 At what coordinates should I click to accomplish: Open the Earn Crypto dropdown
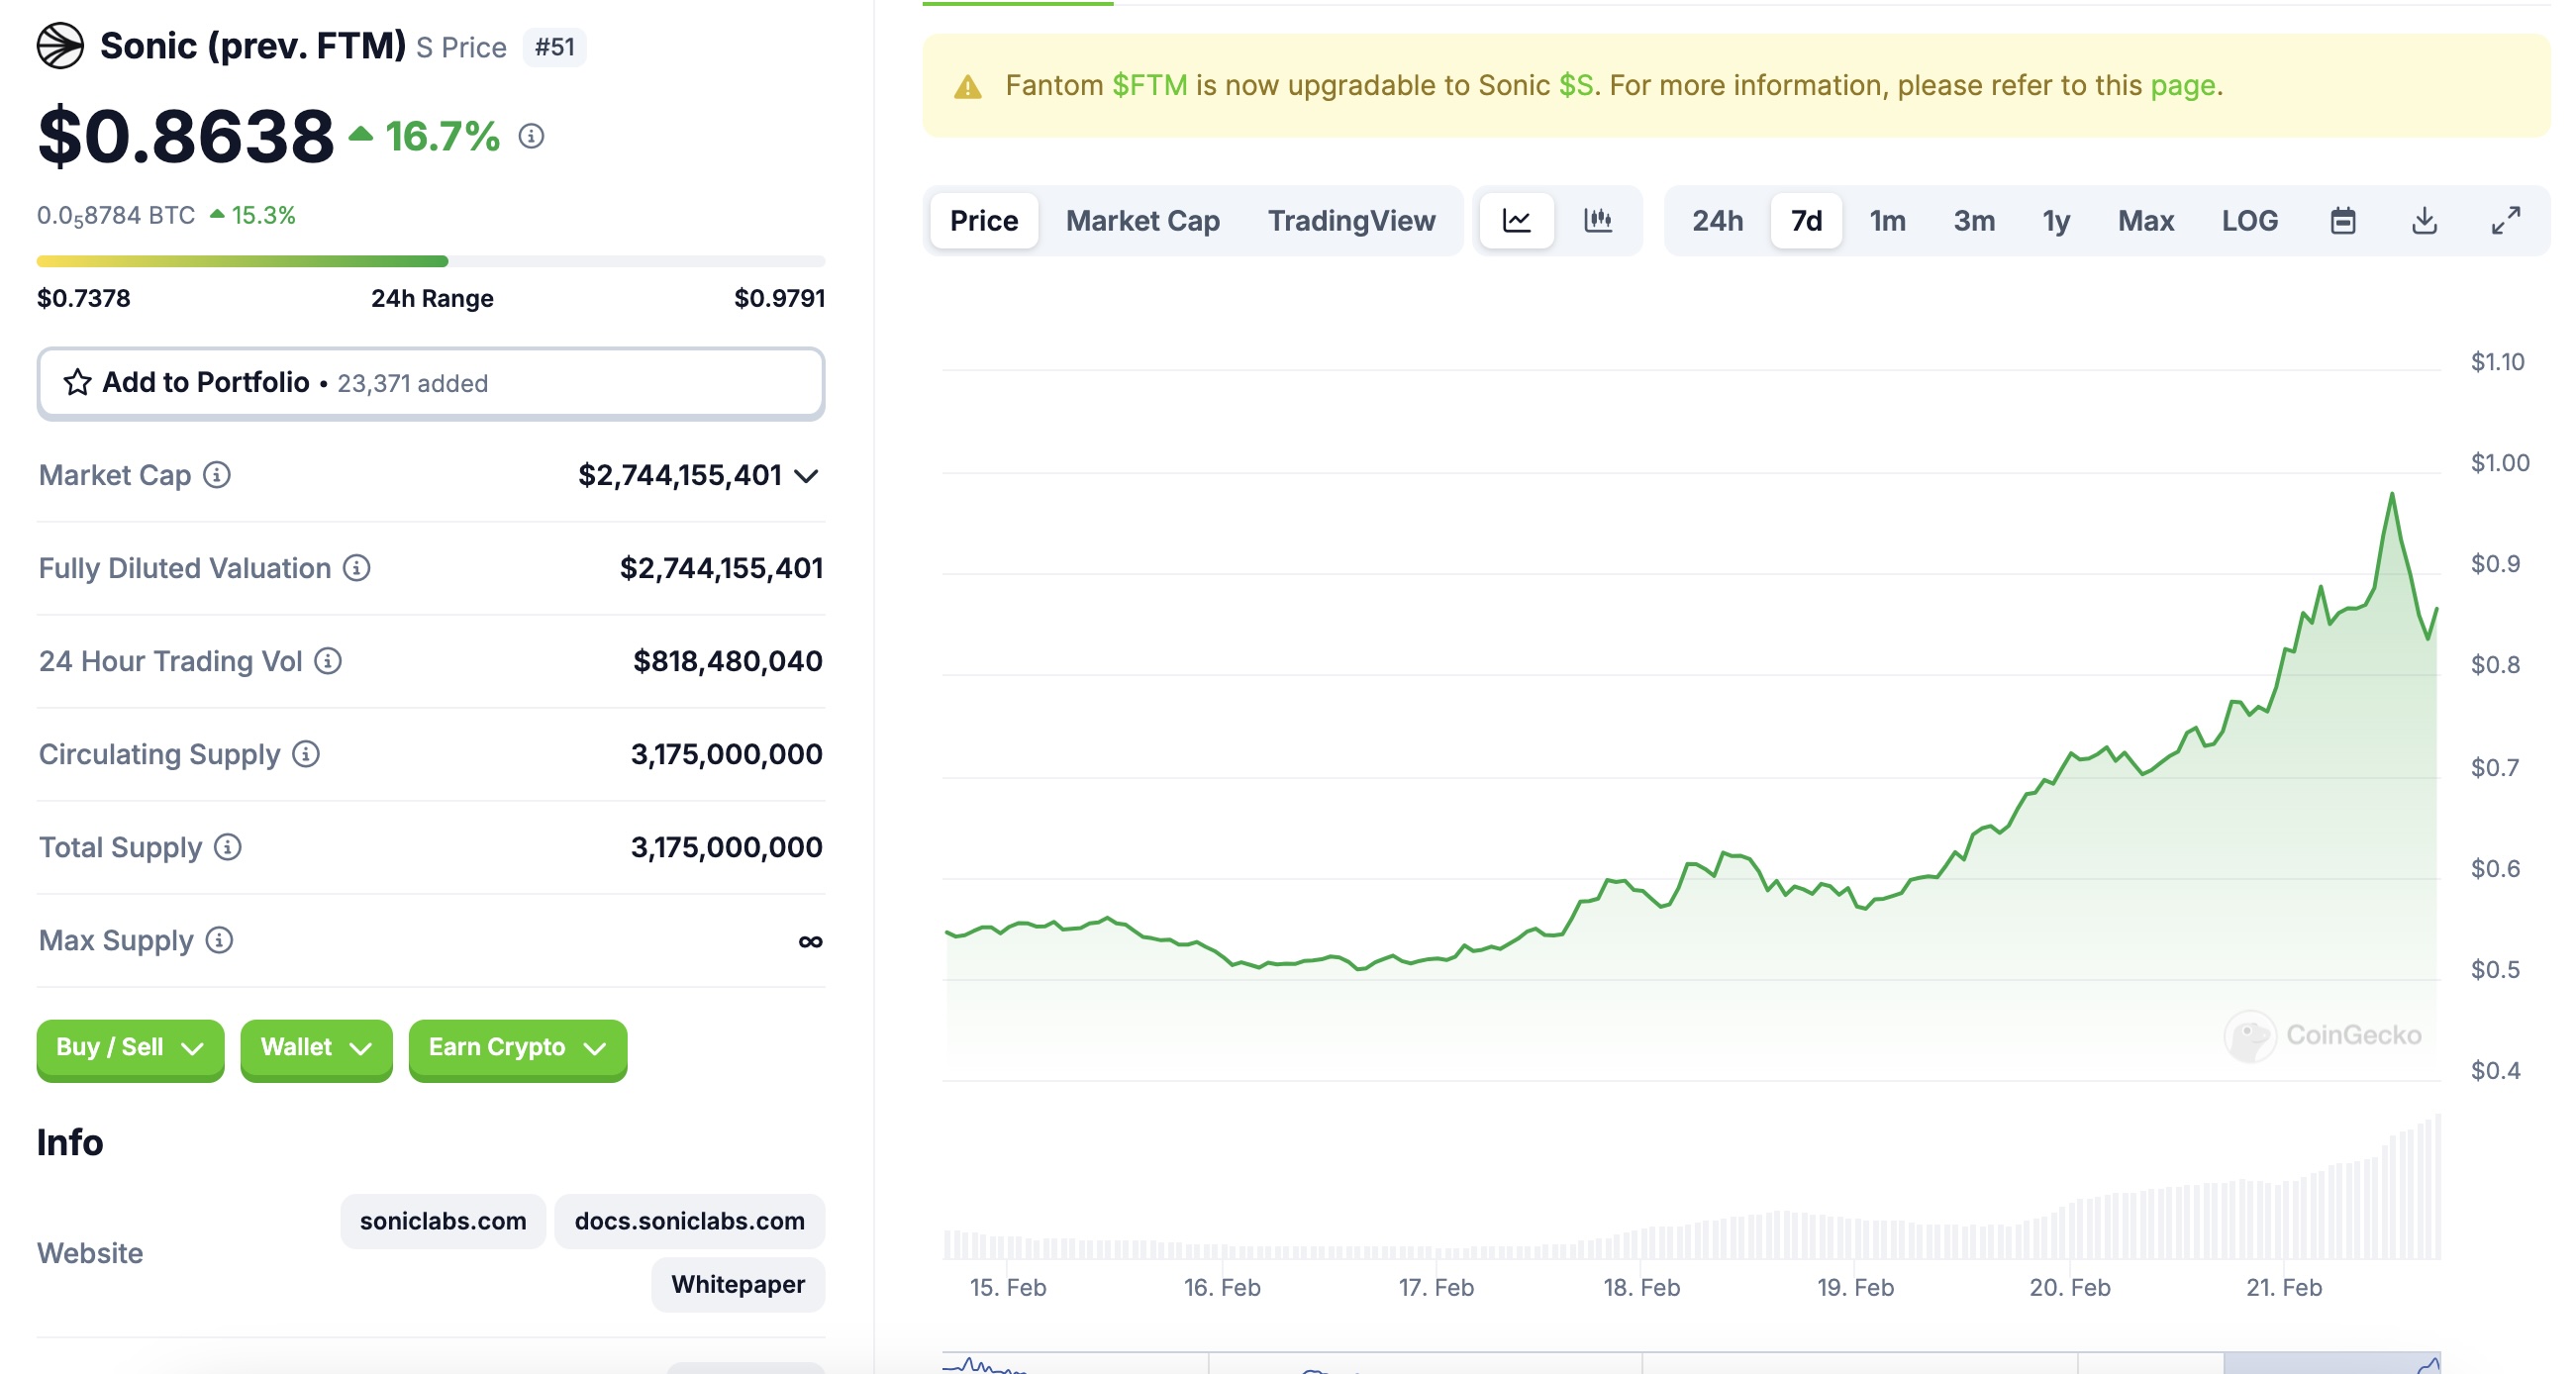pos(517,1048)
